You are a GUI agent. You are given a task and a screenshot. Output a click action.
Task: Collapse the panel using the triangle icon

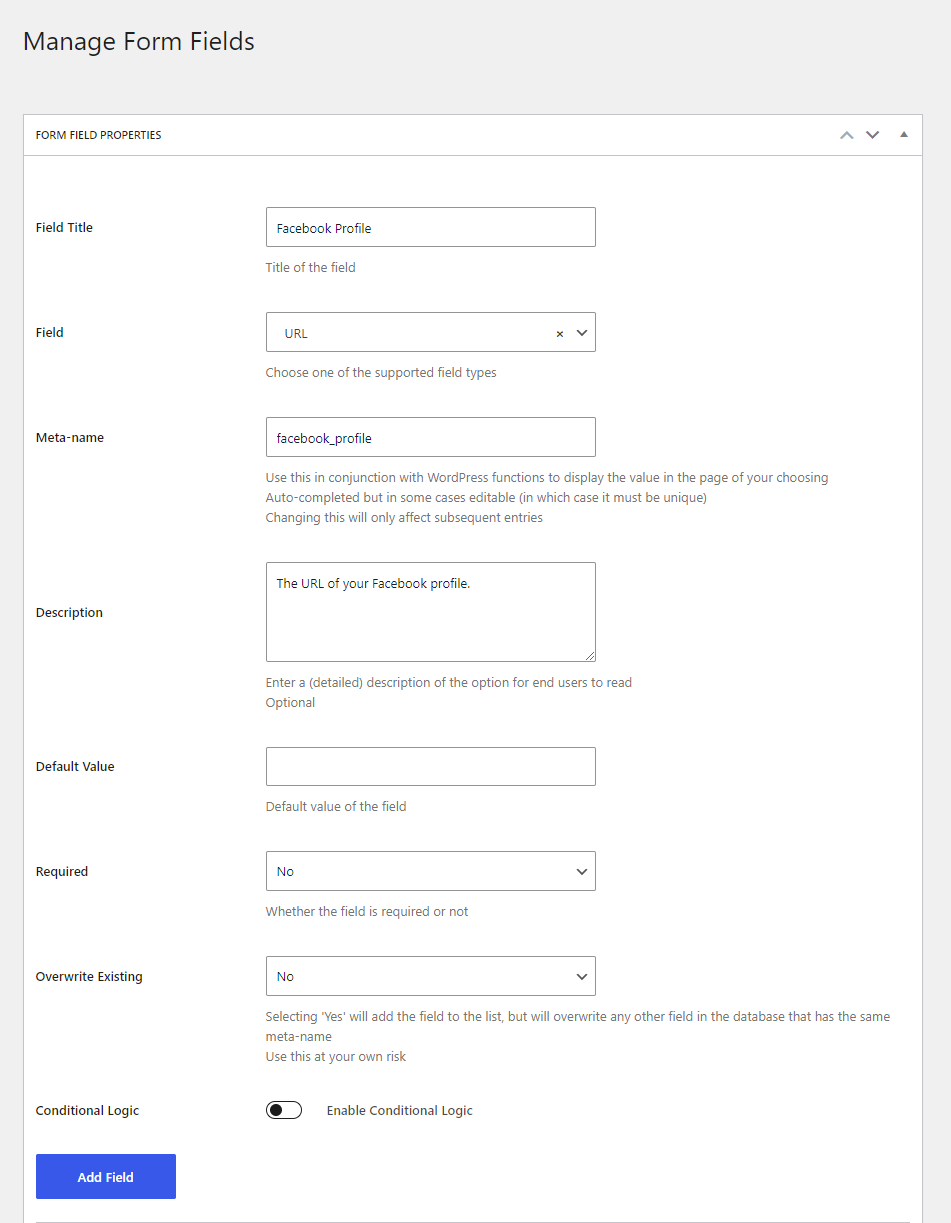click(x=904, y=134)
